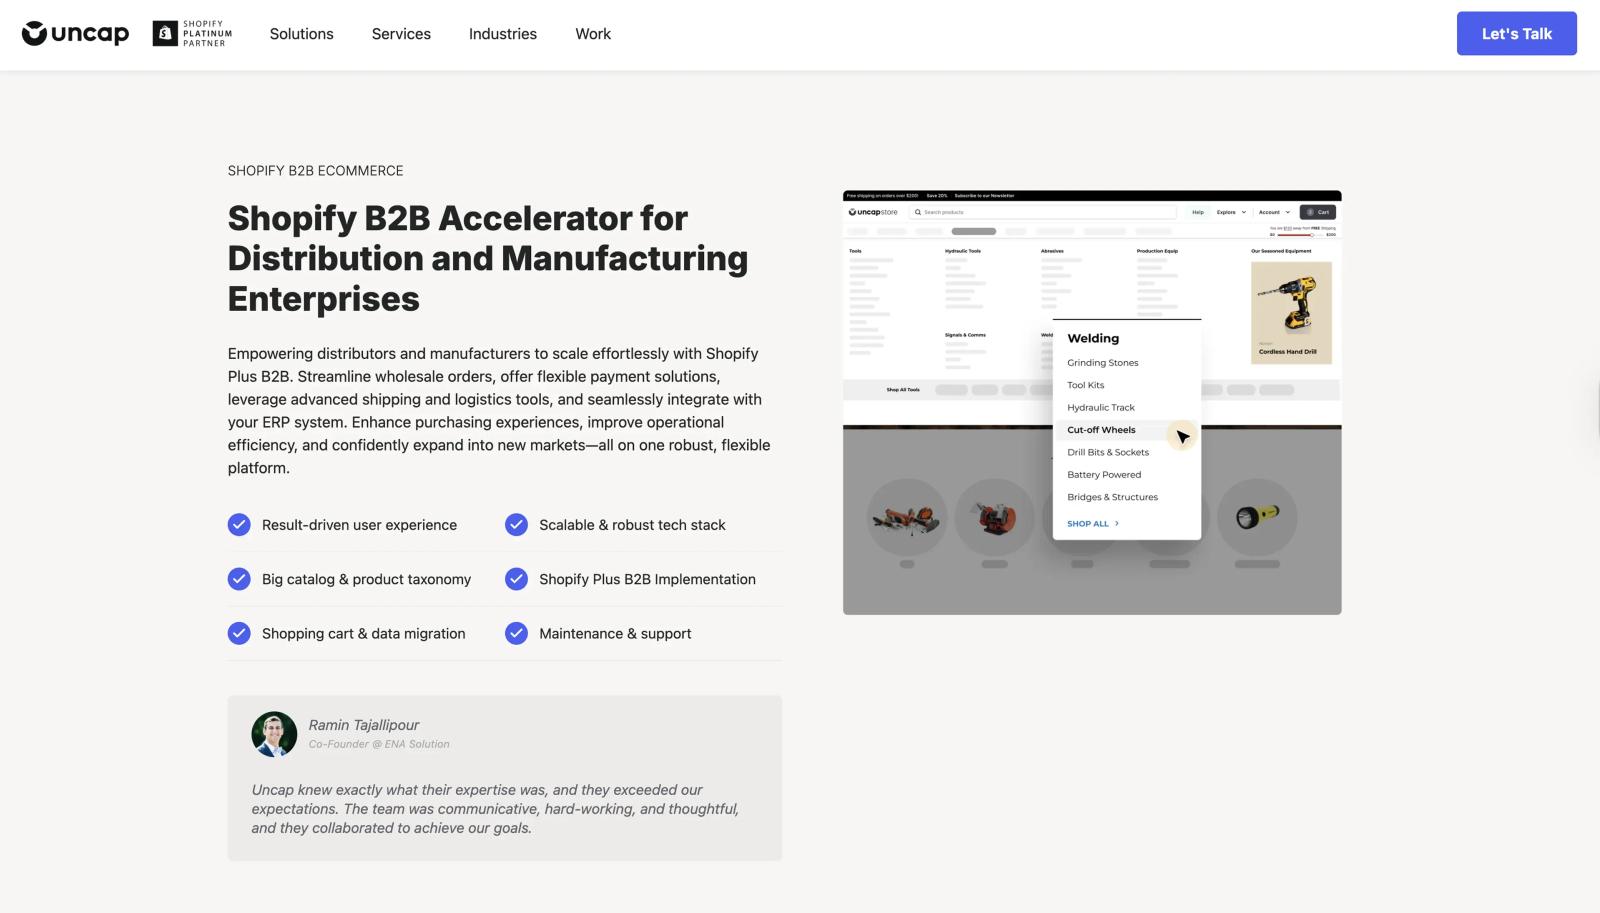Click the Uncap logo
Image resolution: width=1600 pixels, height=913 pixels.
point(75,34)
